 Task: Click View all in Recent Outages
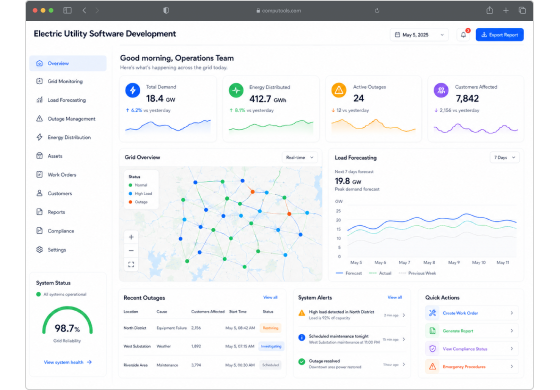click(270, 297)
